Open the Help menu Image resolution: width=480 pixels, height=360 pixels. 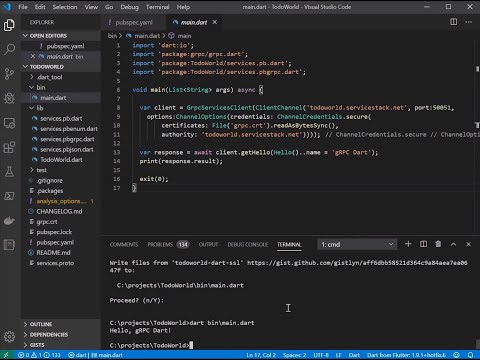point(183,7)
